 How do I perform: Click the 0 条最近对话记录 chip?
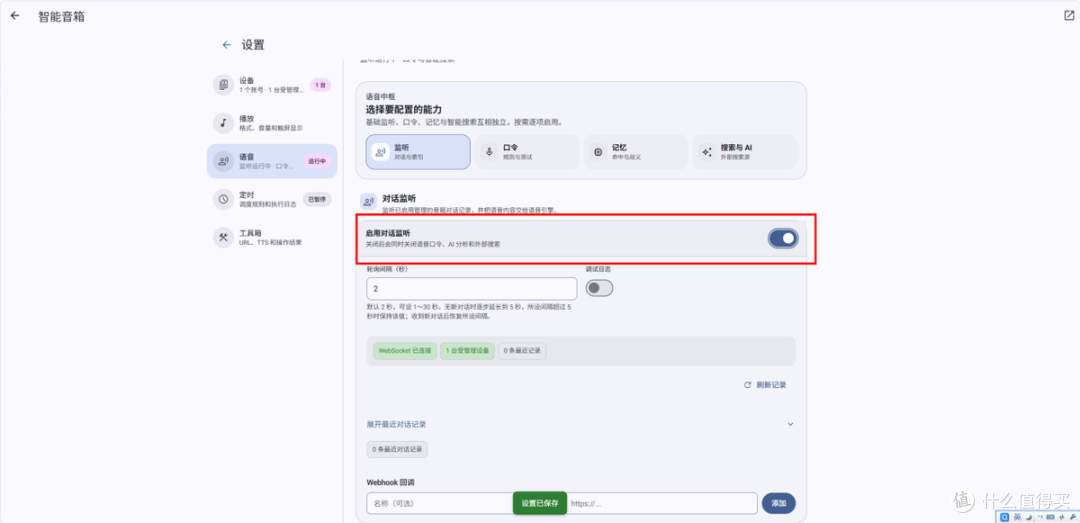[x=397, y=449]
